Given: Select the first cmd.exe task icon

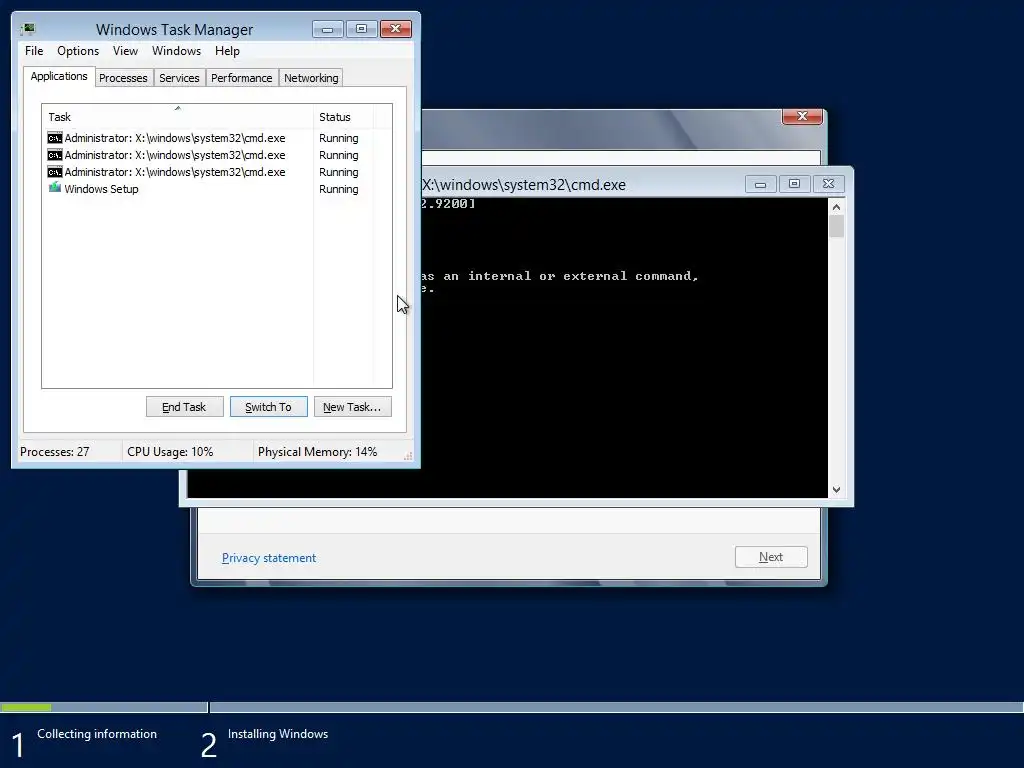Looking at the screenshot, I should coord(55,138).
